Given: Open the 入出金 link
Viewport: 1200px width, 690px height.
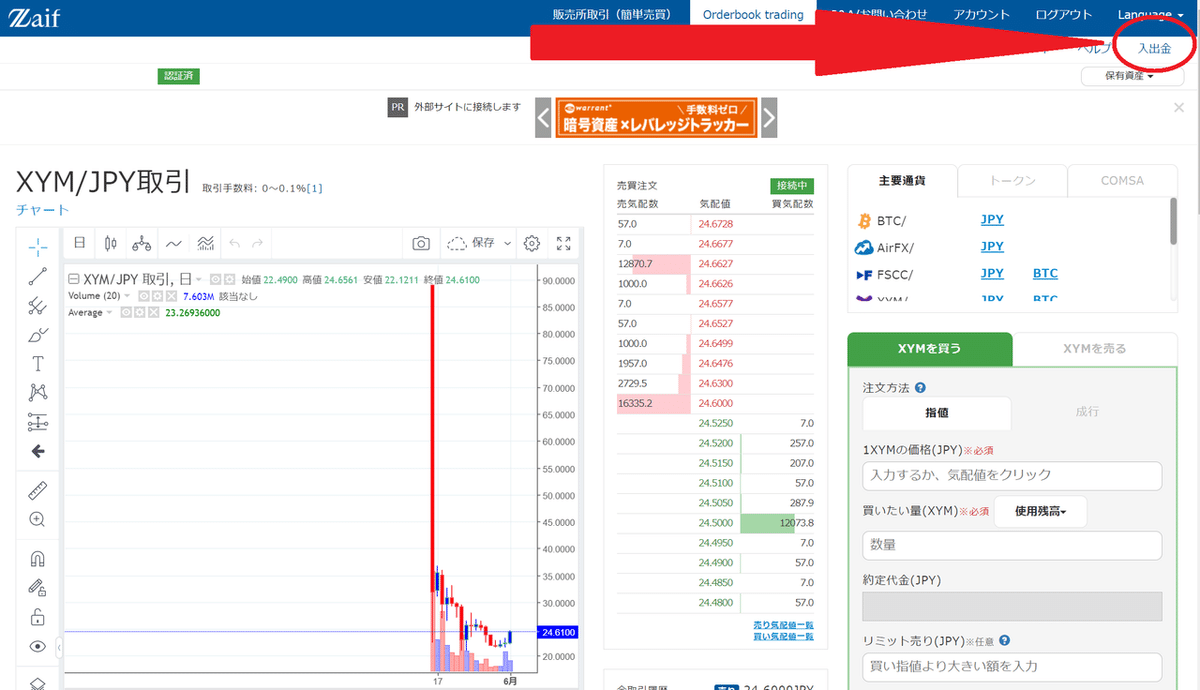Looking at the screenshot, I should (x=1154, y=48).
